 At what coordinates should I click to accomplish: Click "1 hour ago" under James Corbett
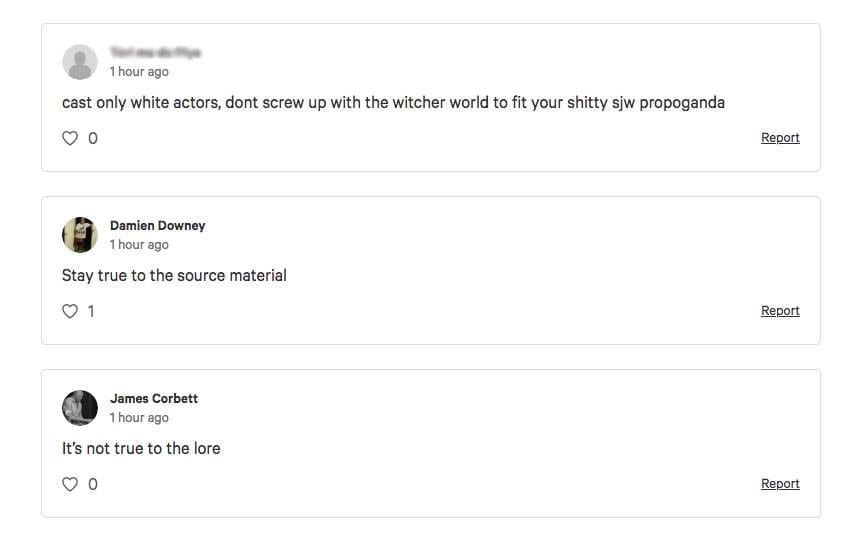[x=139, y=418]
